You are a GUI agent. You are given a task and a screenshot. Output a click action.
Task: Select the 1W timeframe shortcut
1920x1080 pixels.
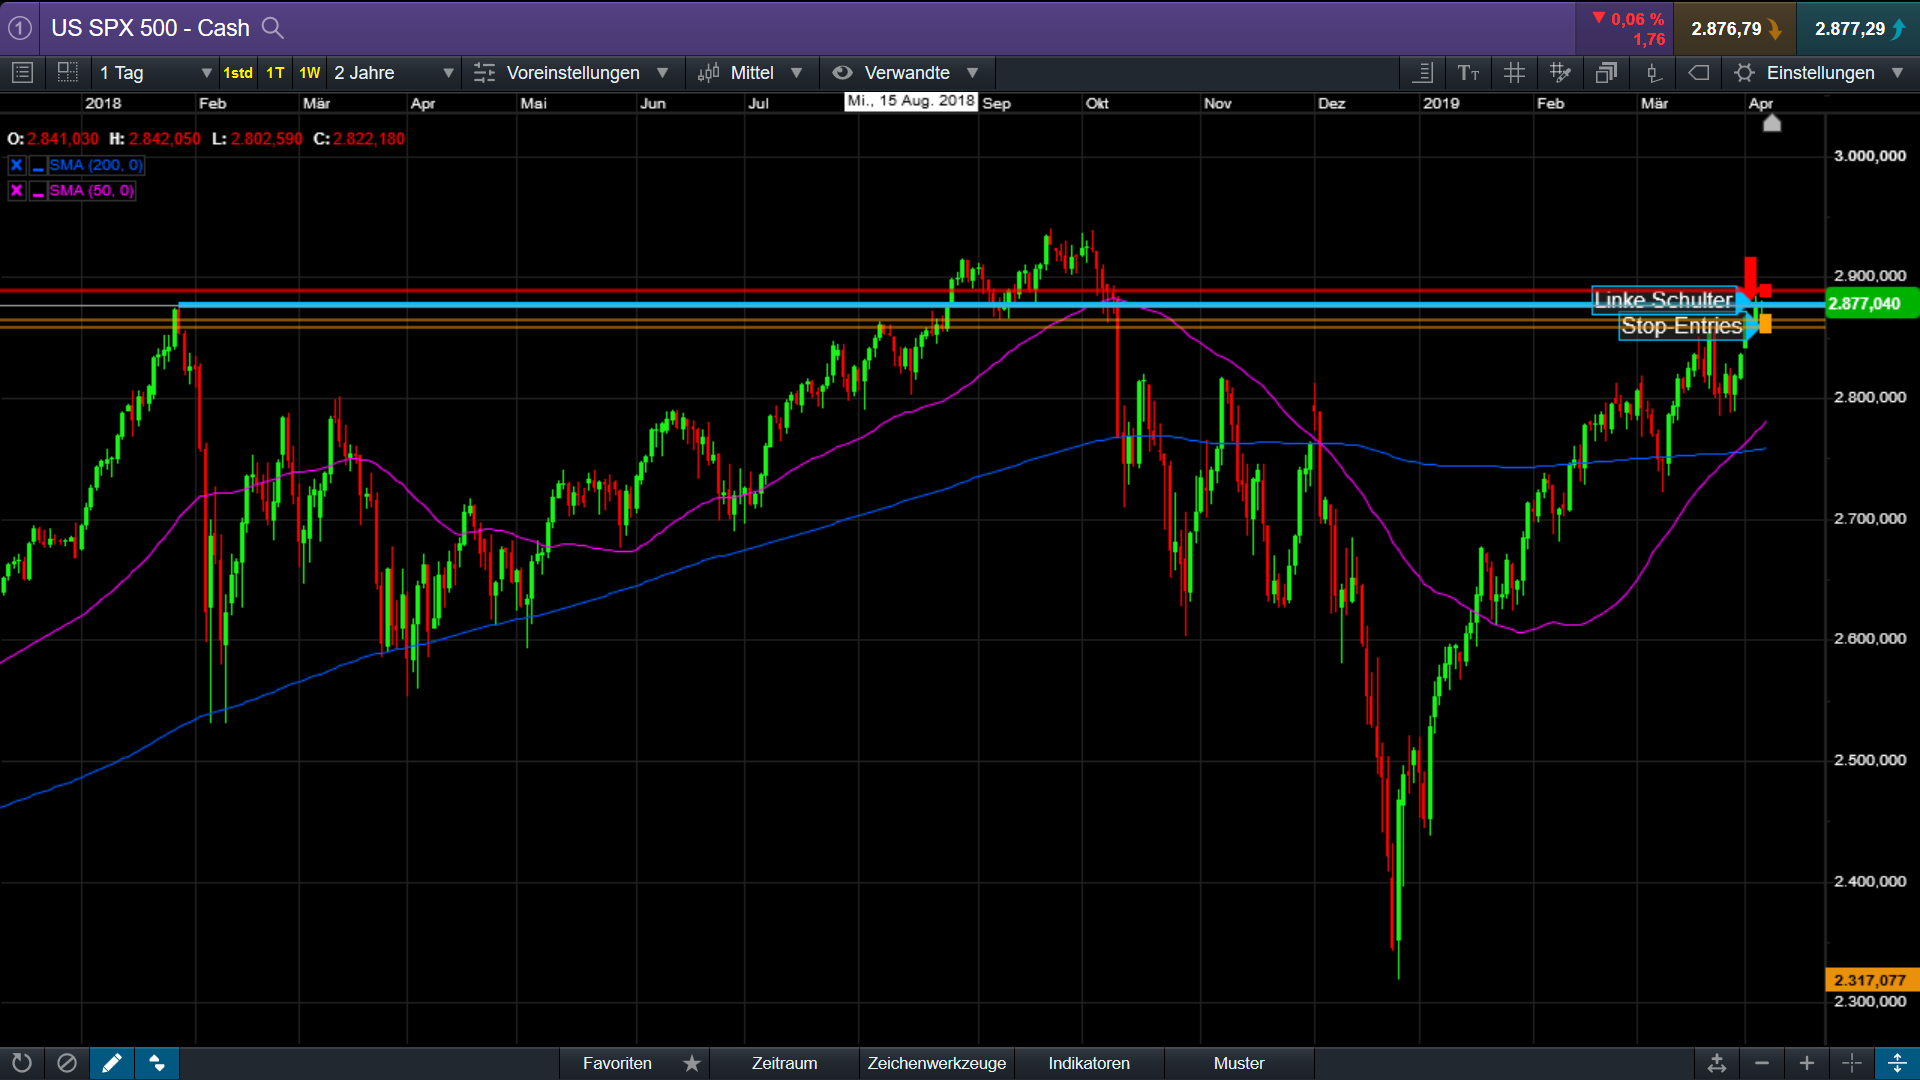click(x=309, y=73)
